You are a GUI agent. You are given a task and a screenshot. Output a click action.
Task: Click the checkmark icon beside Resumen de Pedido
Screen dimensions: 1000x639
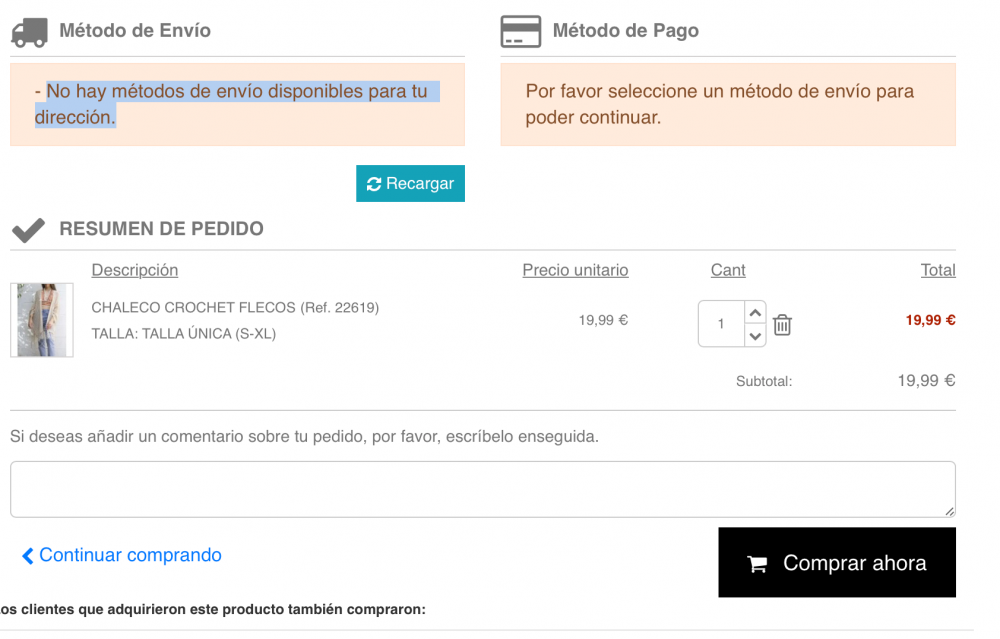point(28,228)
